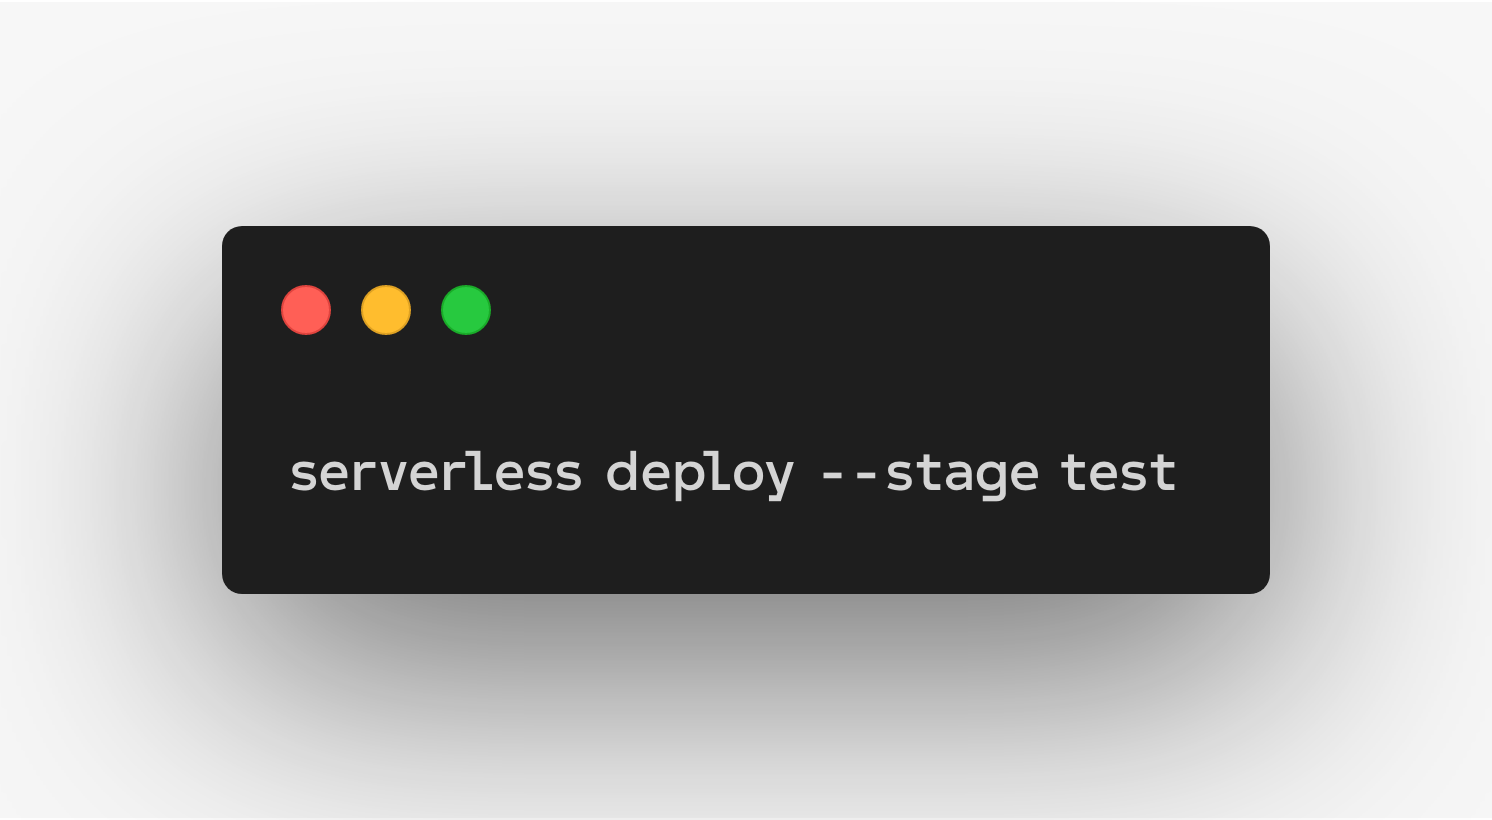The image size is (1492, 820).
Task: Click empty dark area below the command text
Action: [x=745, y=550]
